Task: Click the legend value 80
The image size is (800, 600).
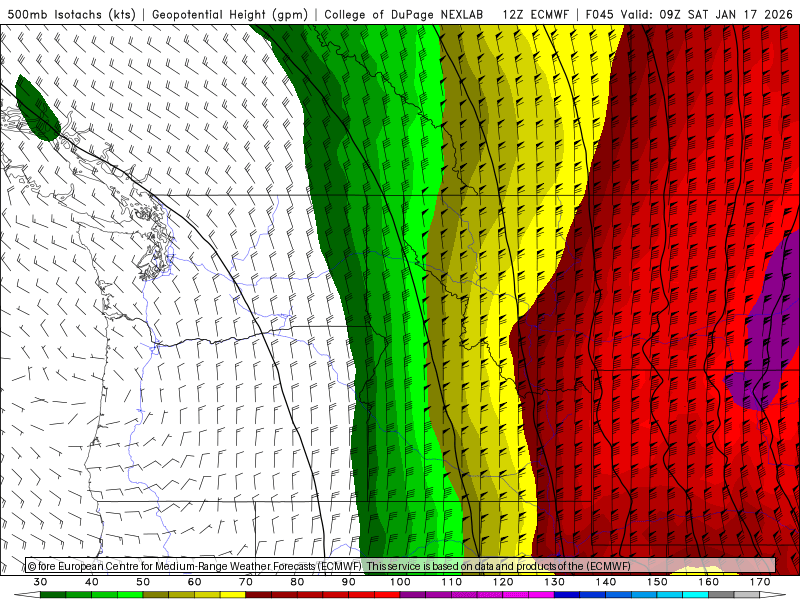Action: pyautogui.click(x=297, y=582)
